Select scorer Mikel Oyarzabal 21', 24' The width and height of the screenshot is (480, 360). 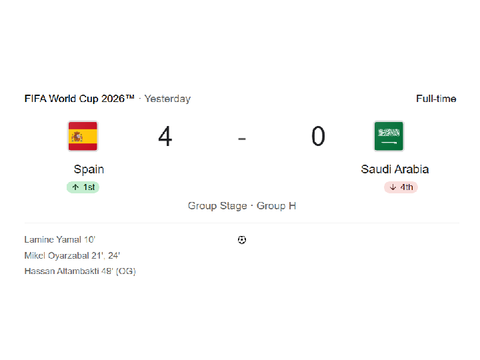tap(72, 256)
